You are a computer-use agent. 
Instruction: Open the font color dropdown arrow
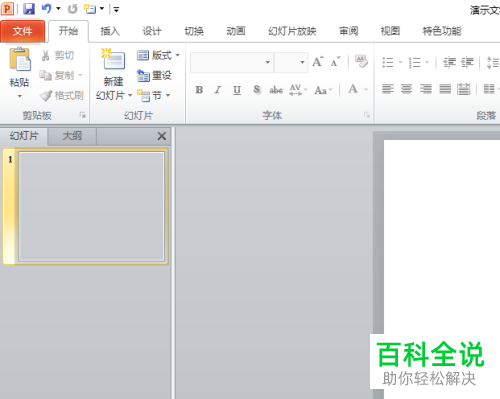(x=366, y=90)
